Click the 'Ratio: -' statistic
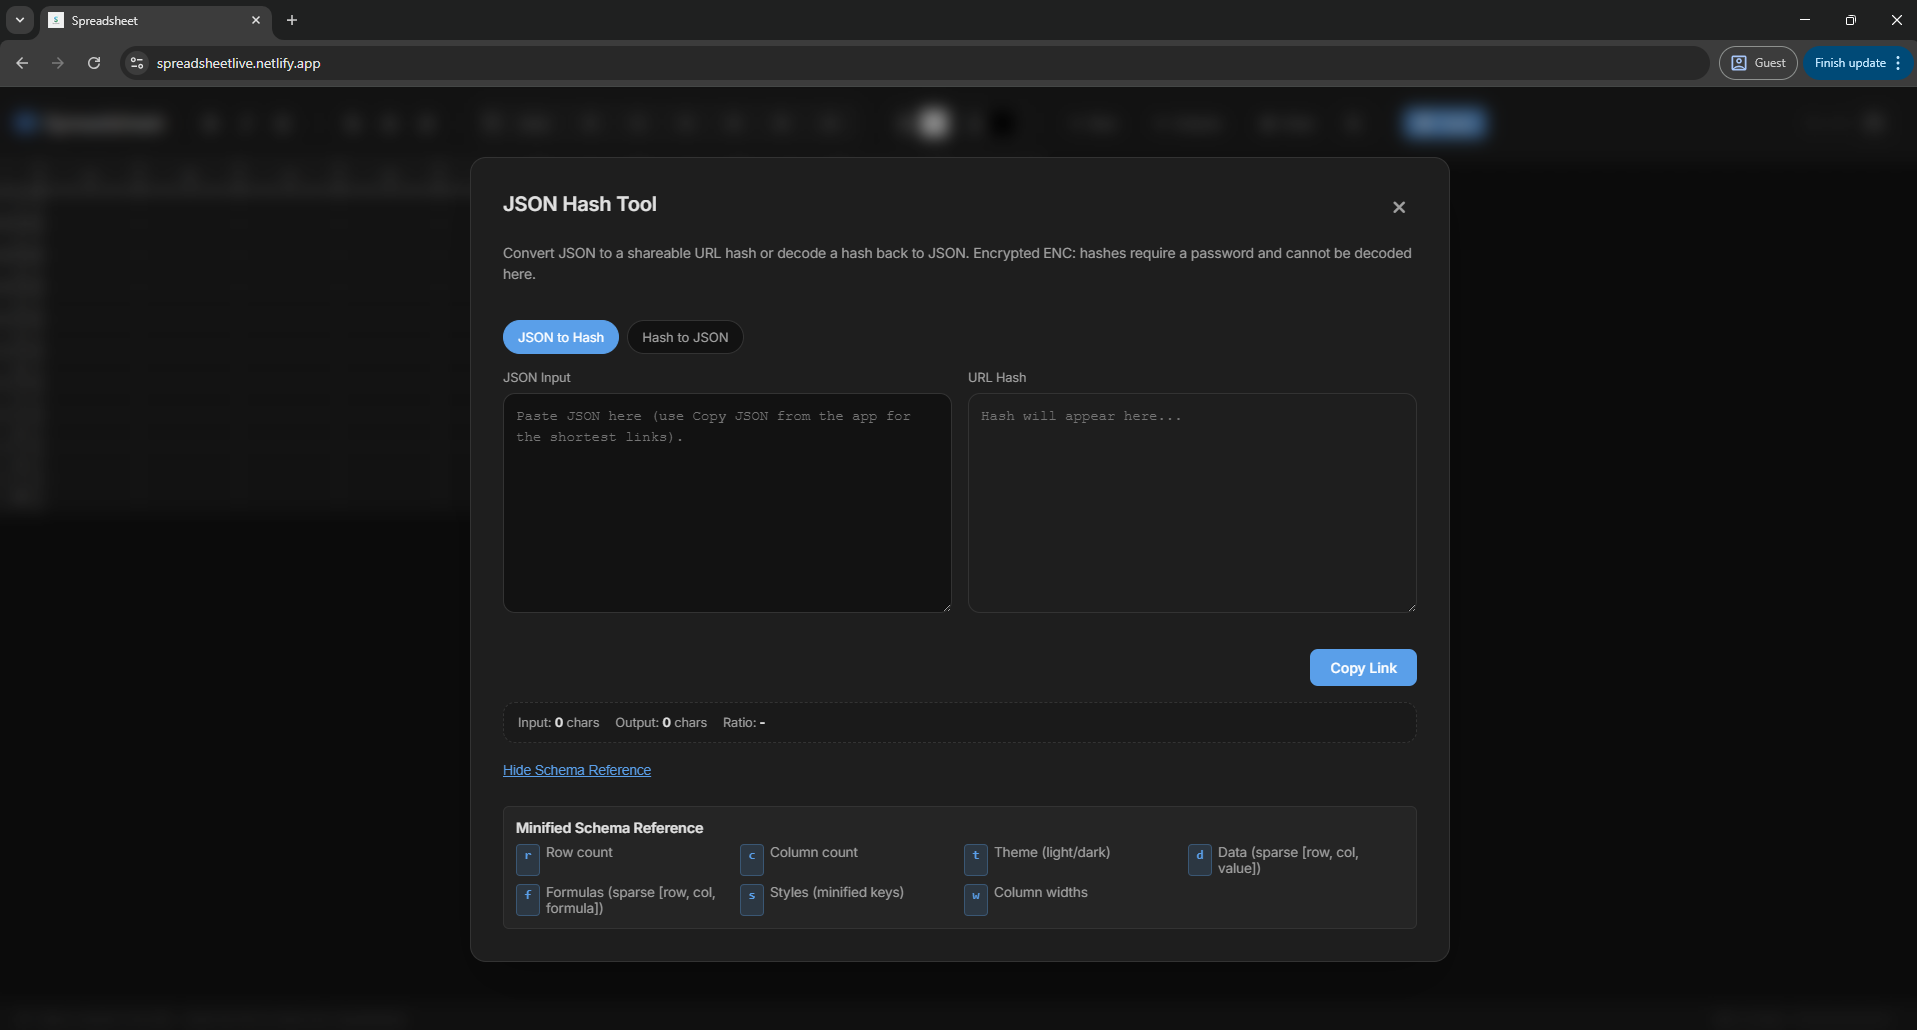 (744, 722)
